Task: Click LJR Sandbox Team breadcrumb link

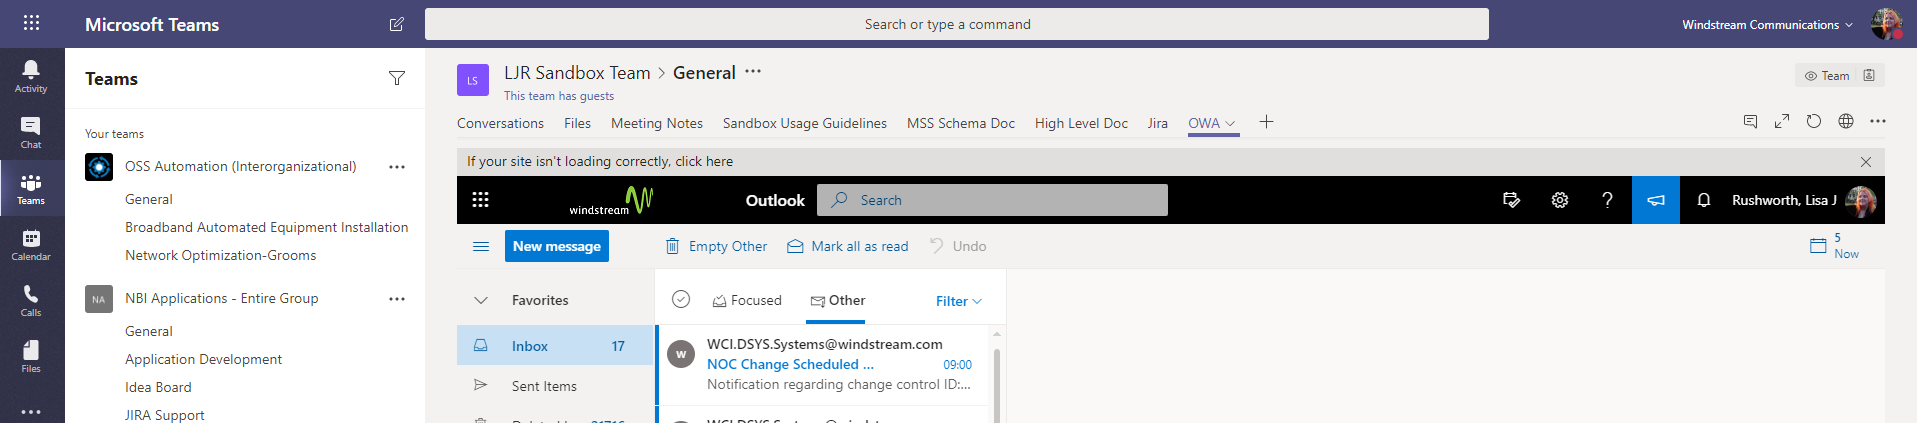Action: click(x=577, y=73)
